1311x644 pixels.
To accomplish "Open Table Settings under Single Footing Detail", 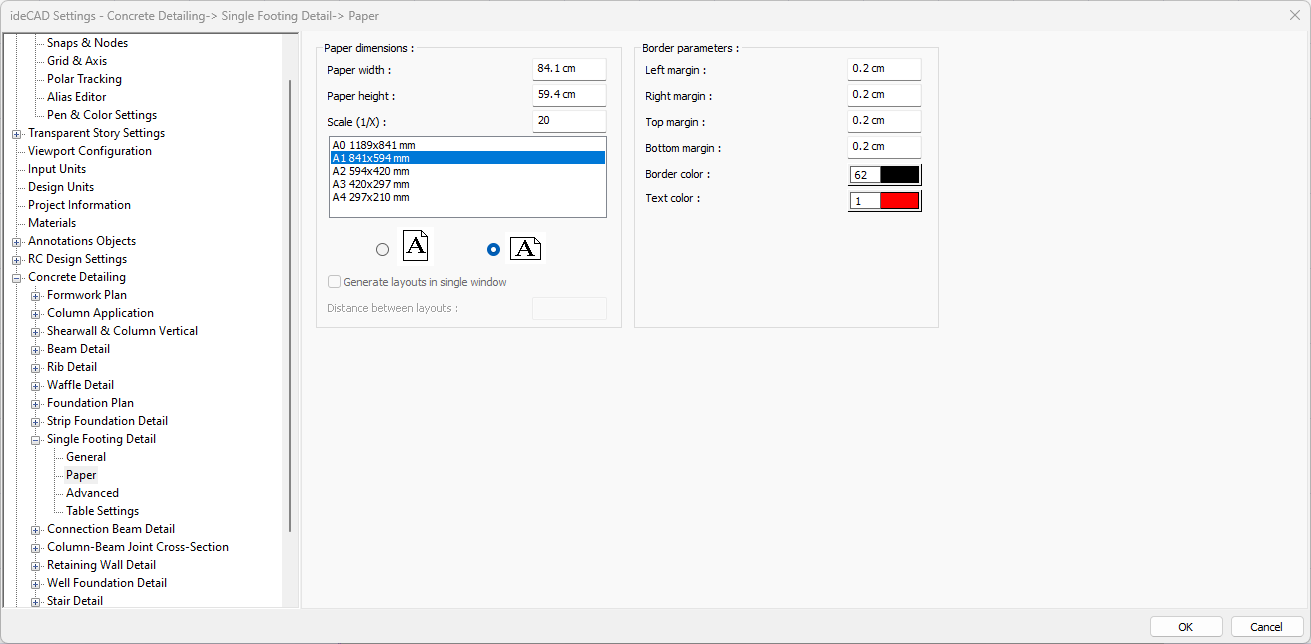I will coord(102,511).
